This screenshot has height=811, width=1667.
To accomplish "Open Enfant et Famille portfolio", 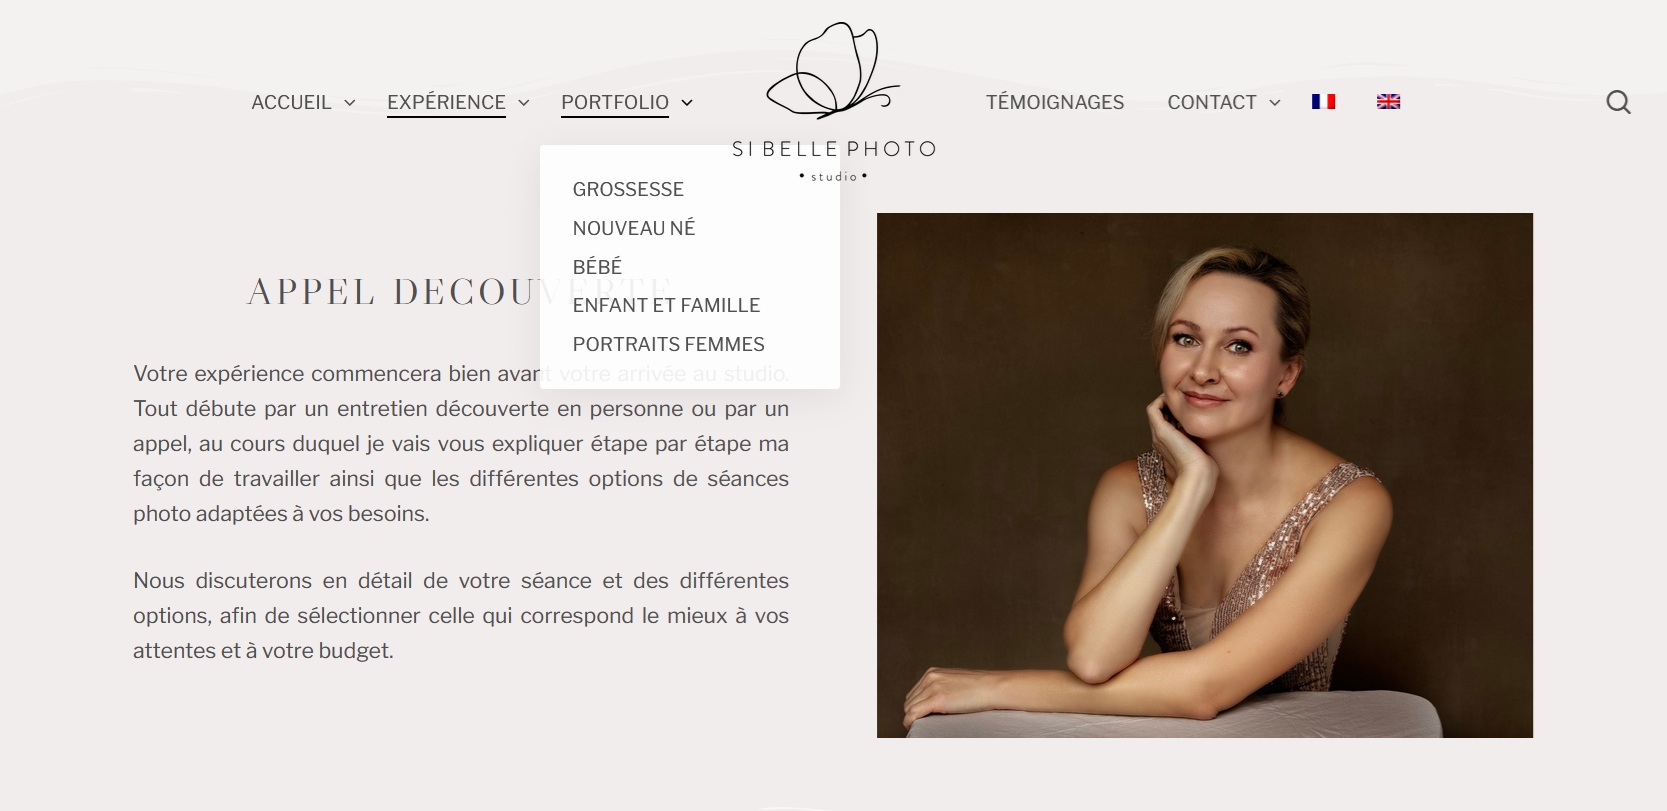I will pyautogui.click(x=666, y=305).
